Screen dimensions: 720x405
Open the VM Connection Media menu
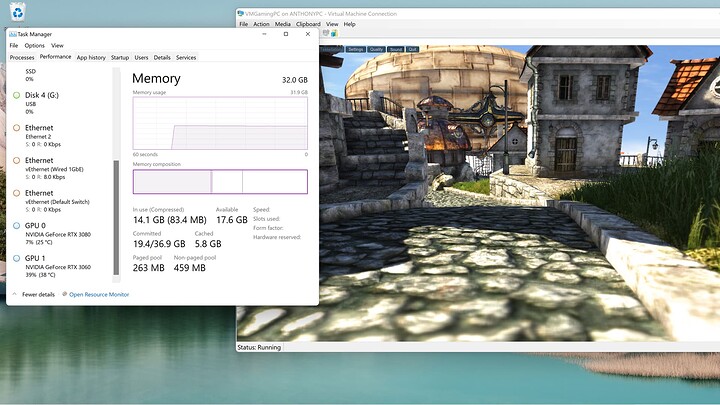pos(282,24)
